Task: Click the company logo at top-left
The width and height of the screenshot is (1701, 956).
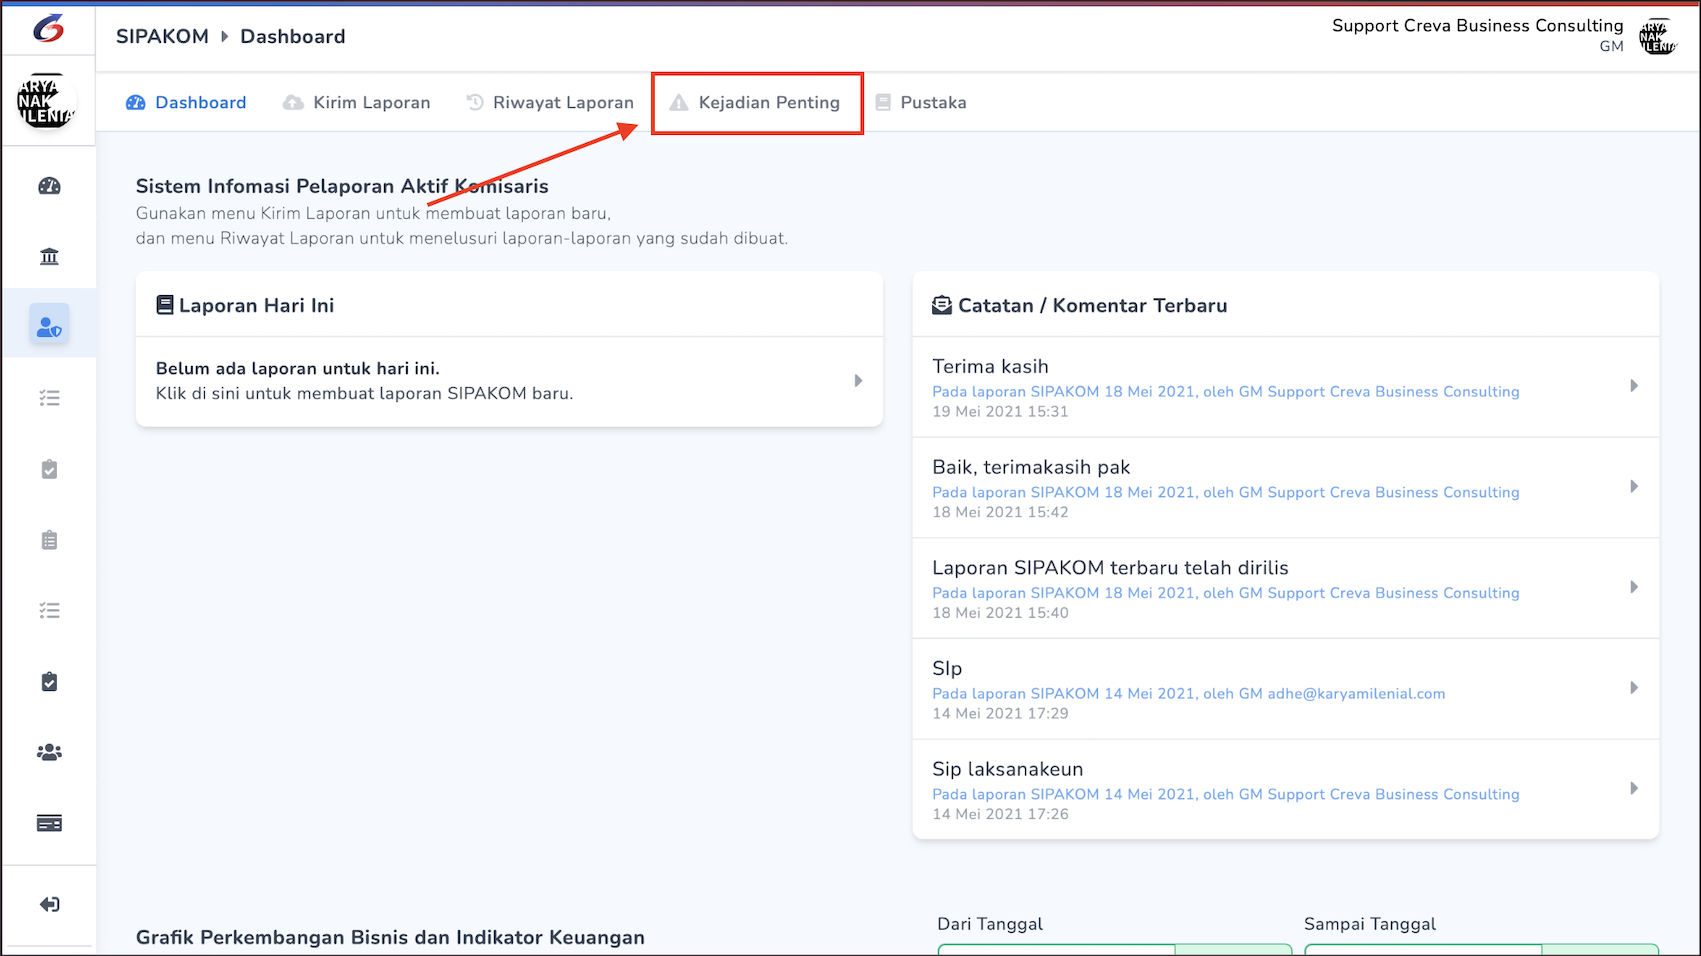Action: 48,29
